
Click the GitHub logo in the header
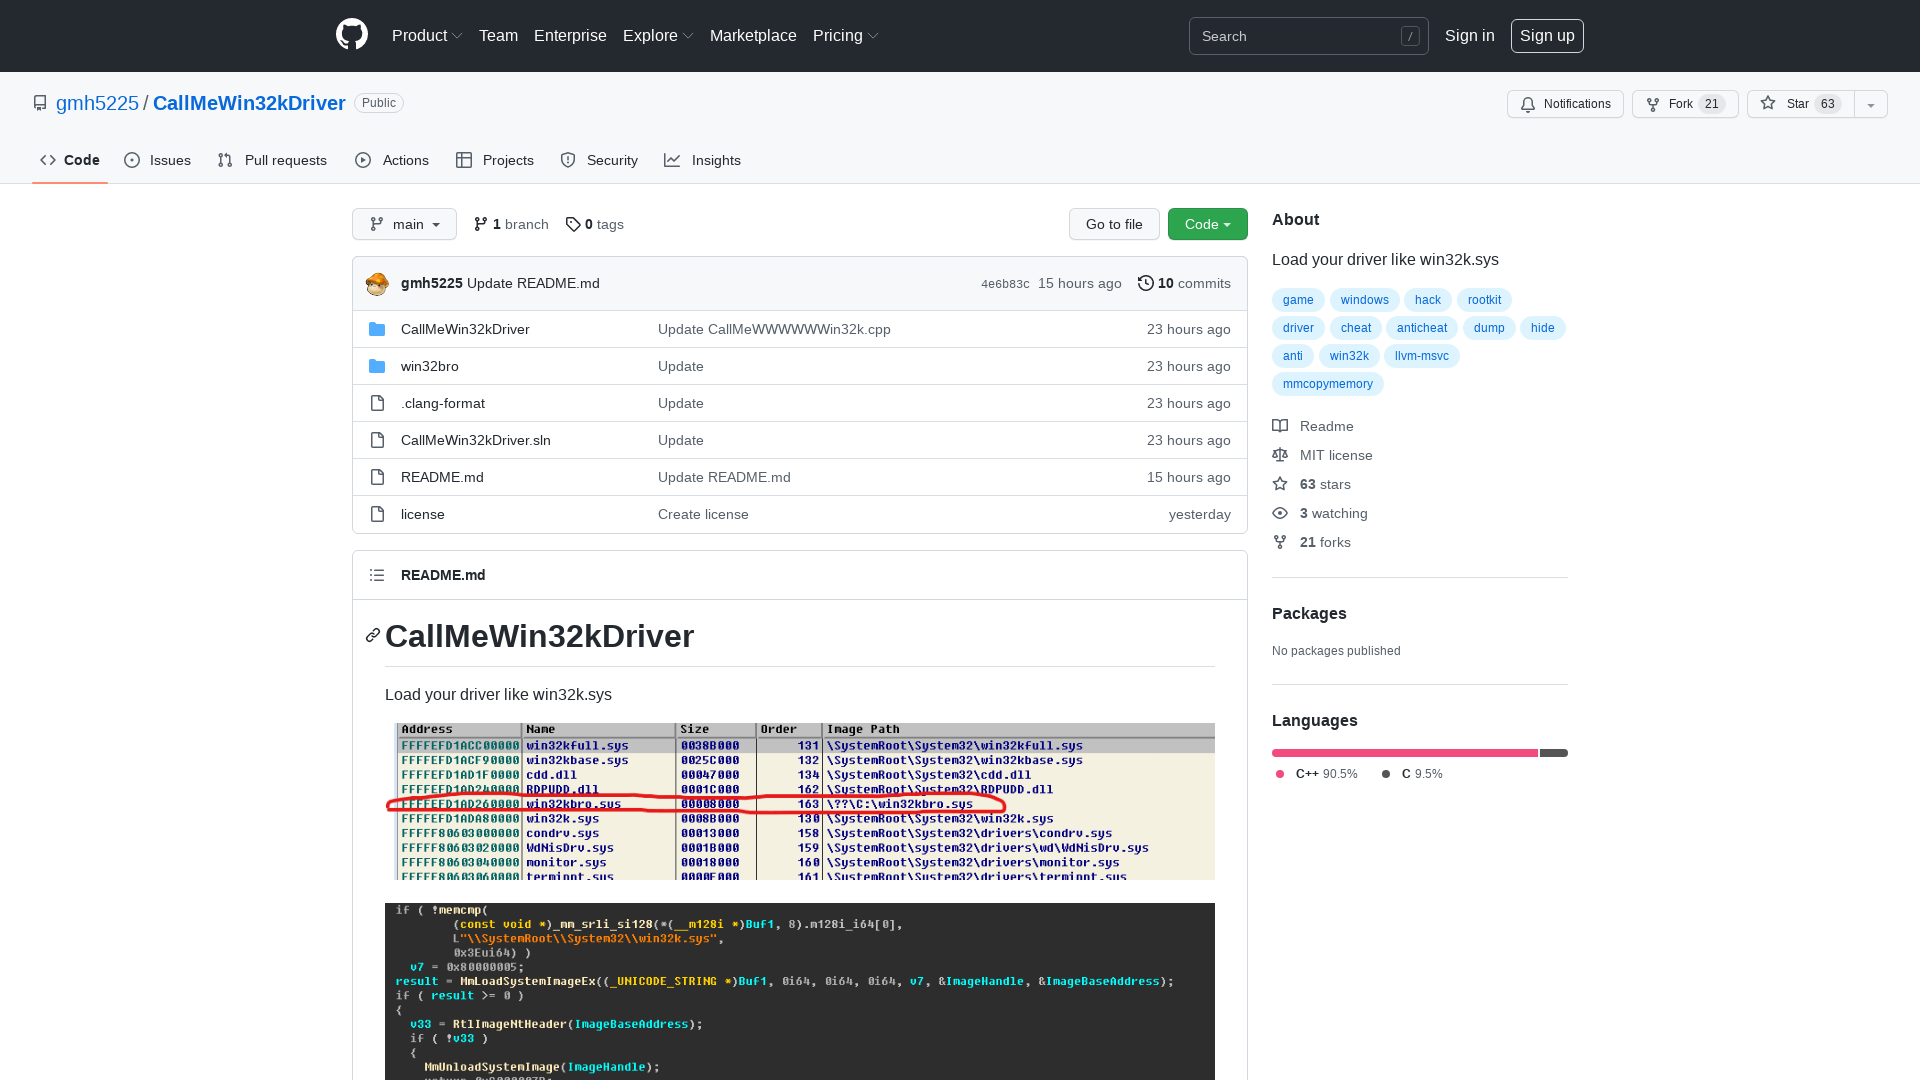point(352,34)
